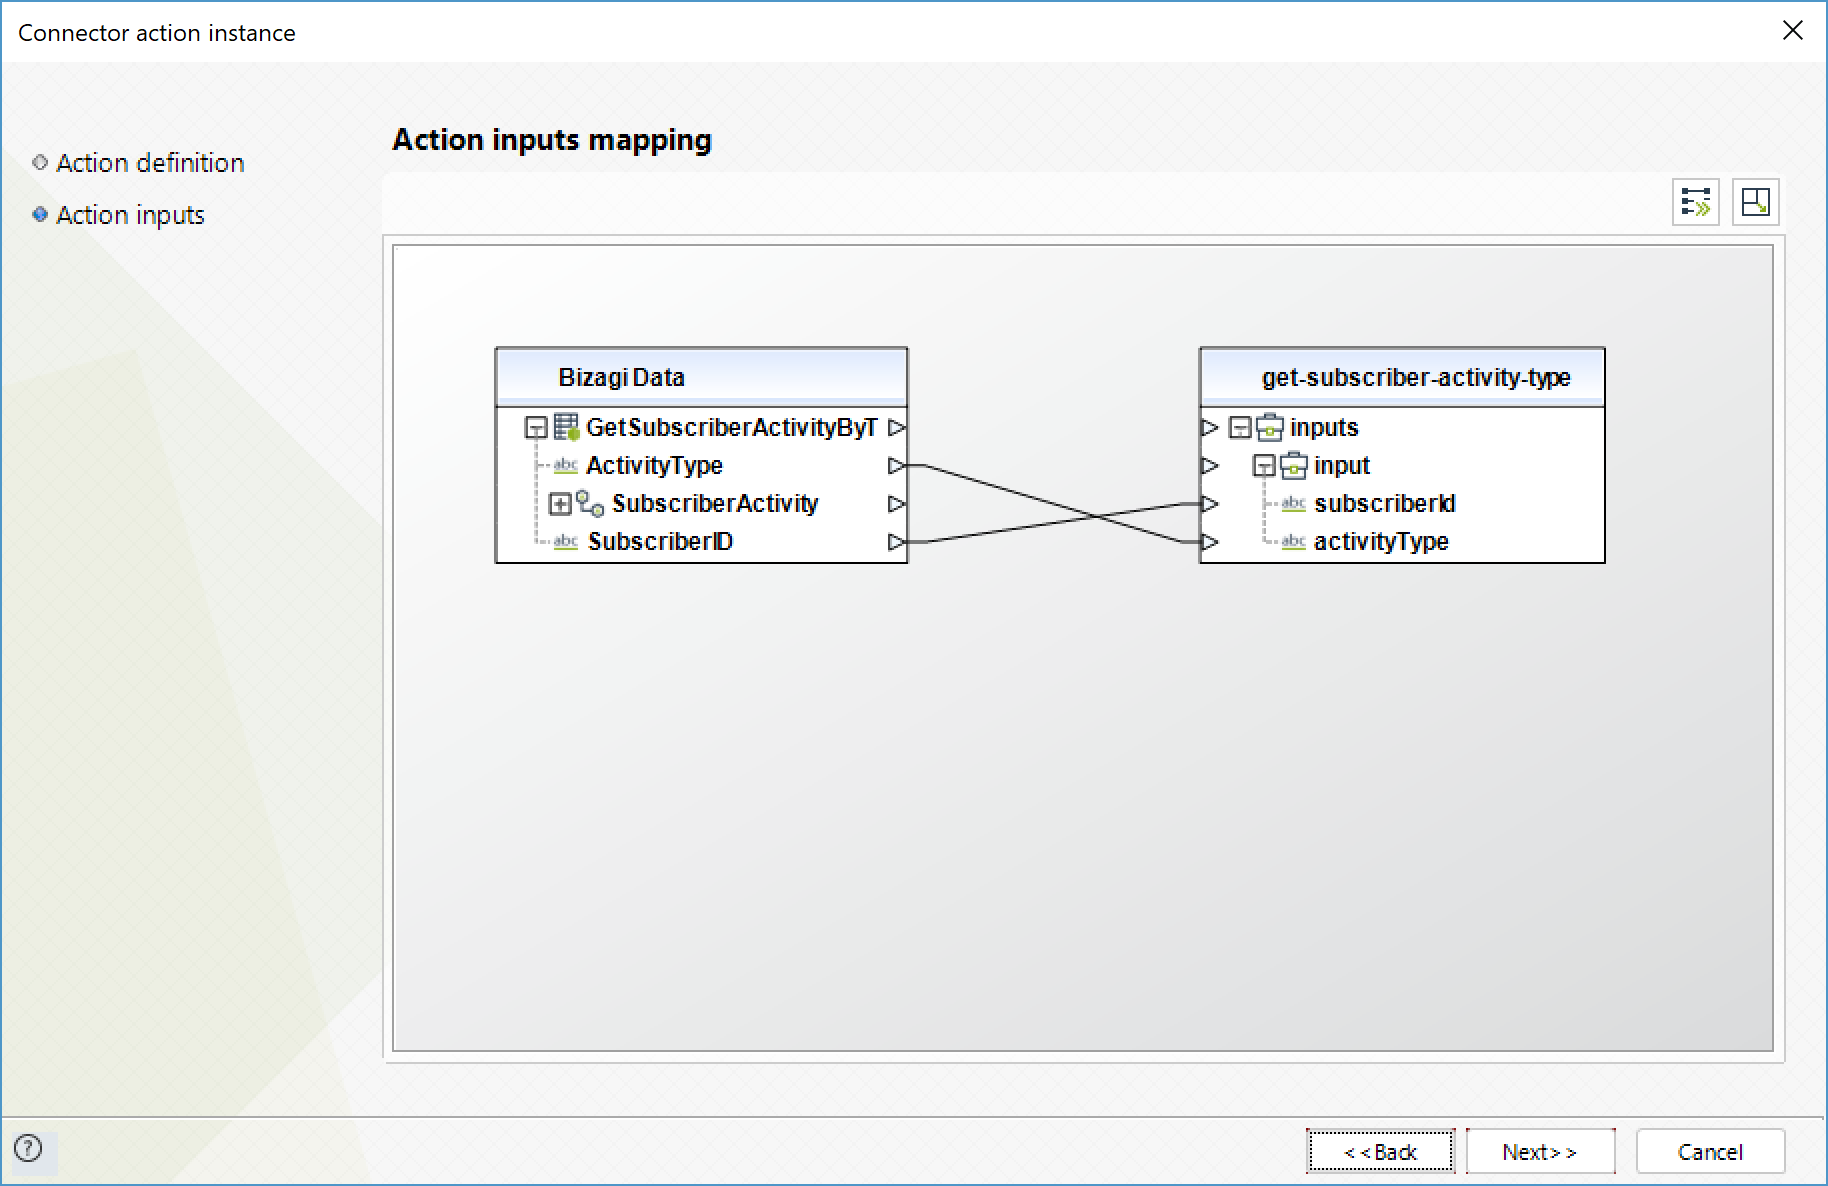Click the Next button

click(x=1540, y=1152)
